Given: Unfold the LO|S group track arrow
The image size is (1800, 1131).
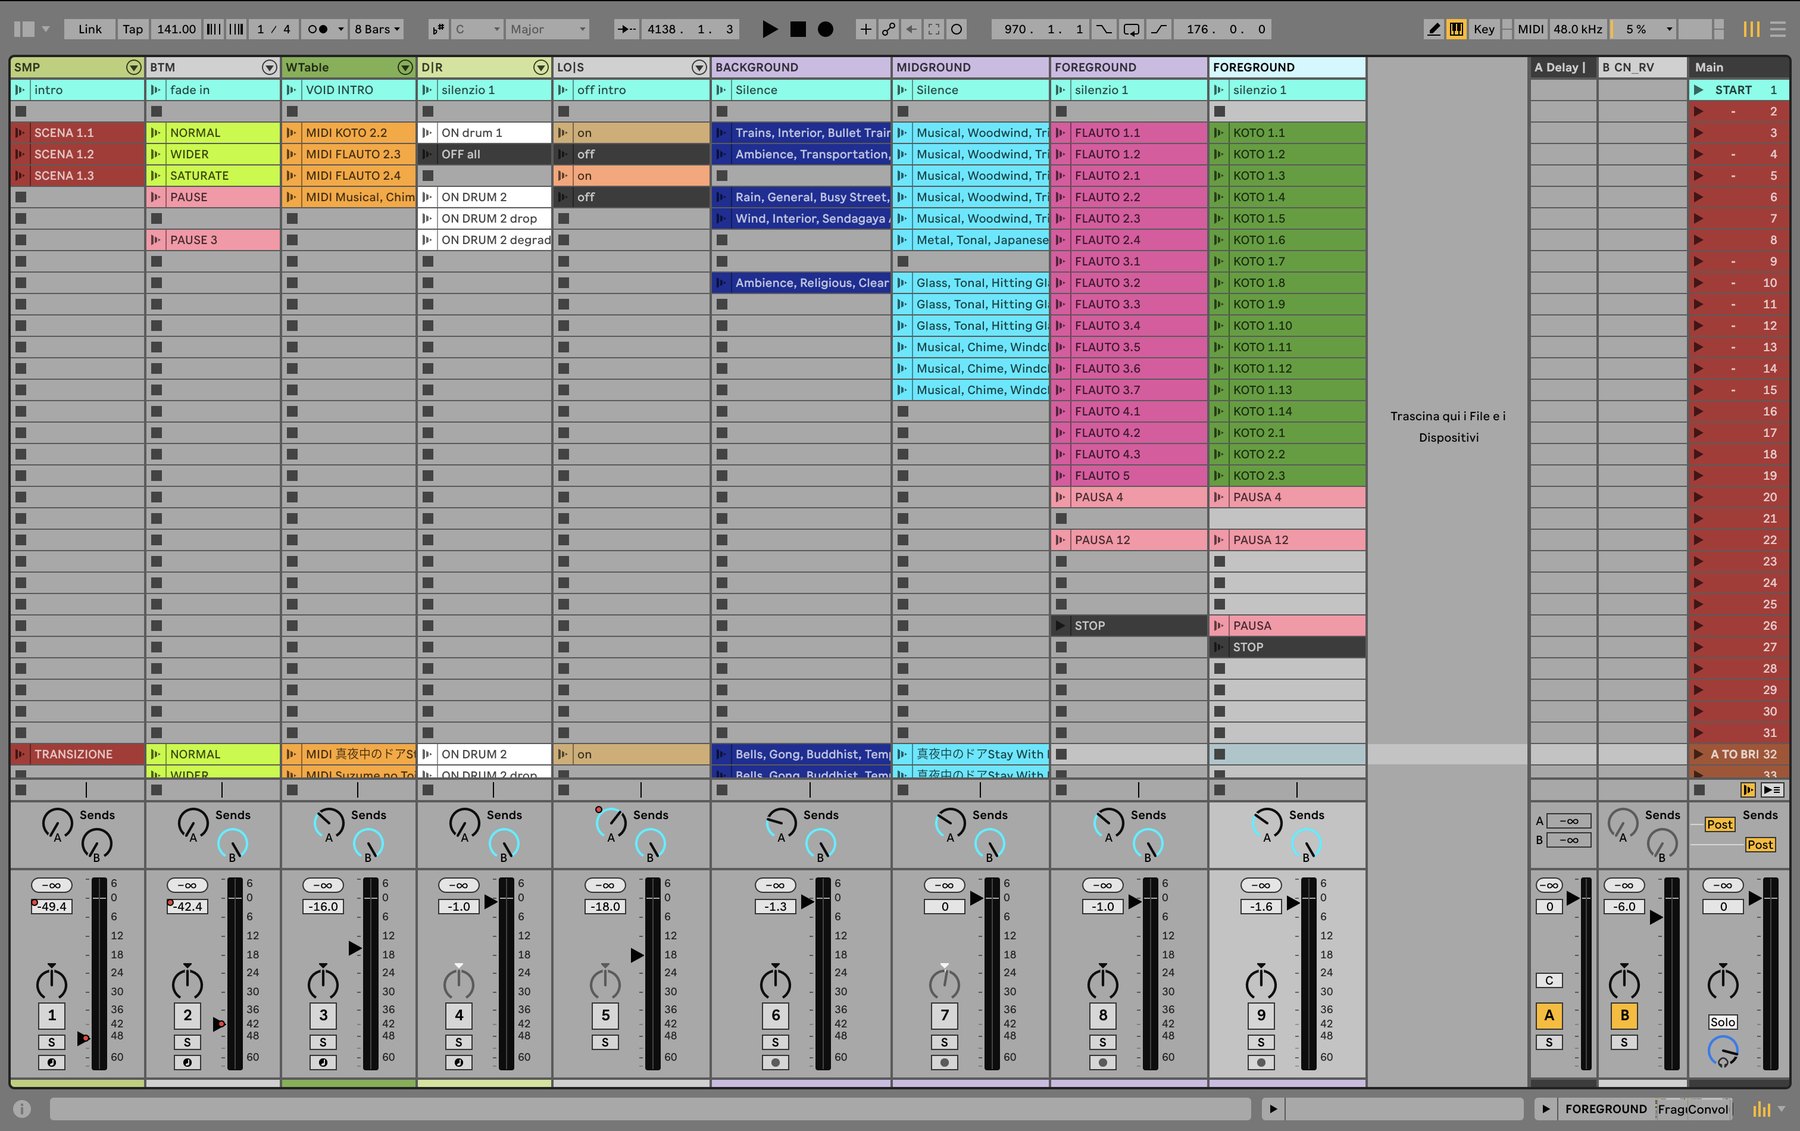Looking at the screenshot, I should click(x=699, y=67).
